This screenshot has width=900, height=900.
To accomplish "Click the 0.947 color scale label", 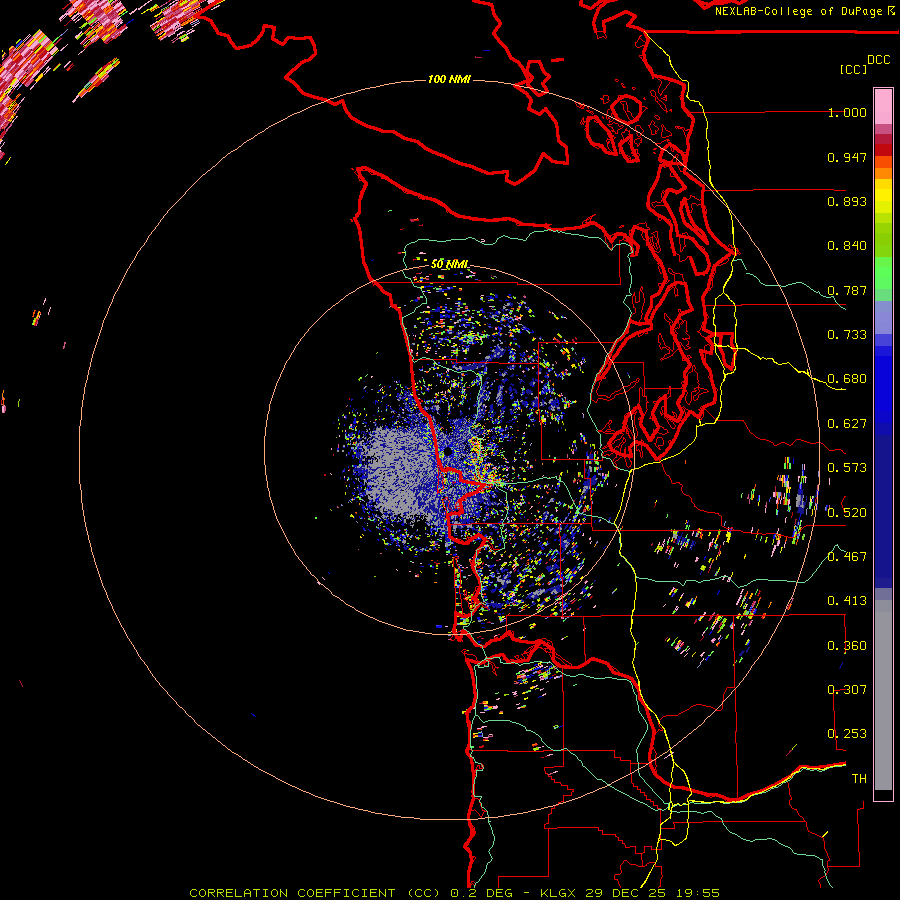I will [x=847, y=157].
